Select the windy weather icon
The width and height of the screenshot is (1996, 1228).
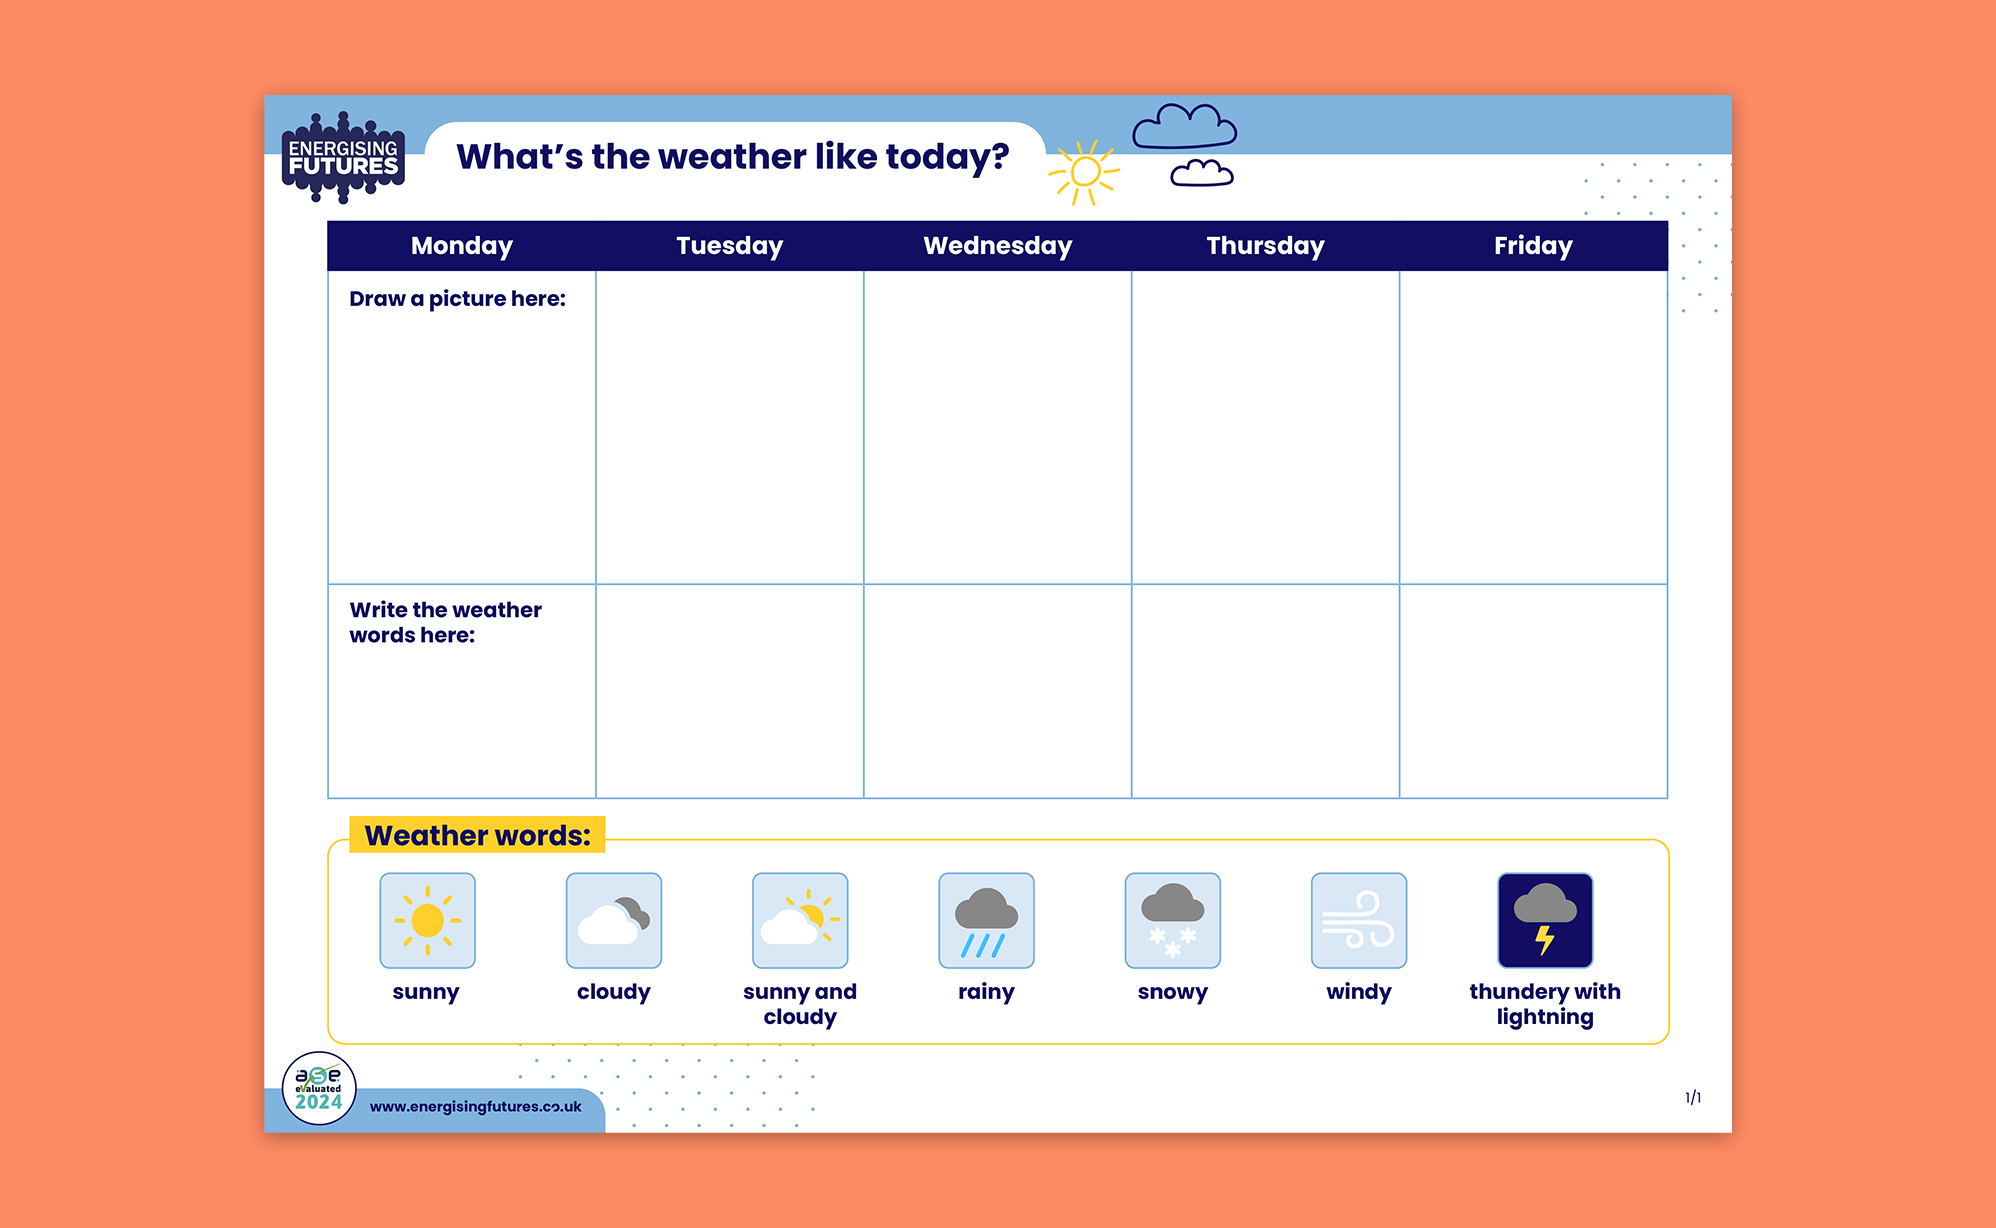(x=1358, y=920)
